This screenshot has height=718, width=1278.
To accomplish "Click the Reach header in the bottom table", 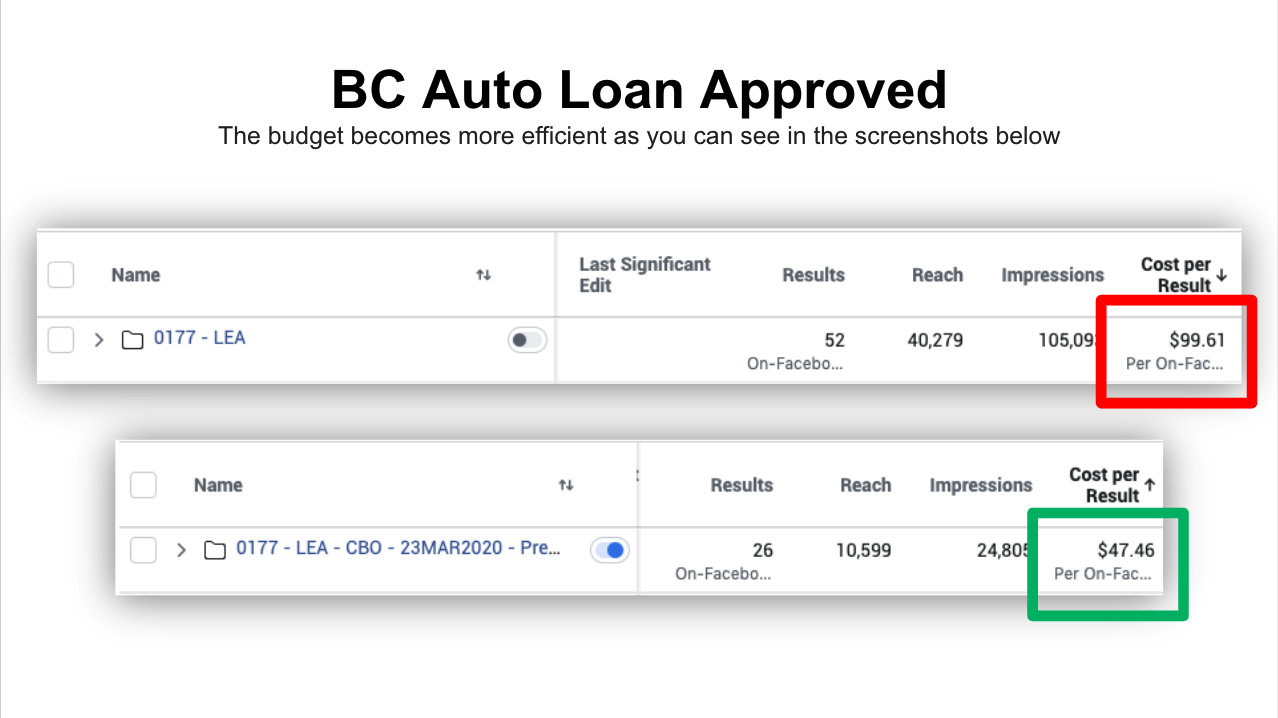I will click(x=865, y=485).
